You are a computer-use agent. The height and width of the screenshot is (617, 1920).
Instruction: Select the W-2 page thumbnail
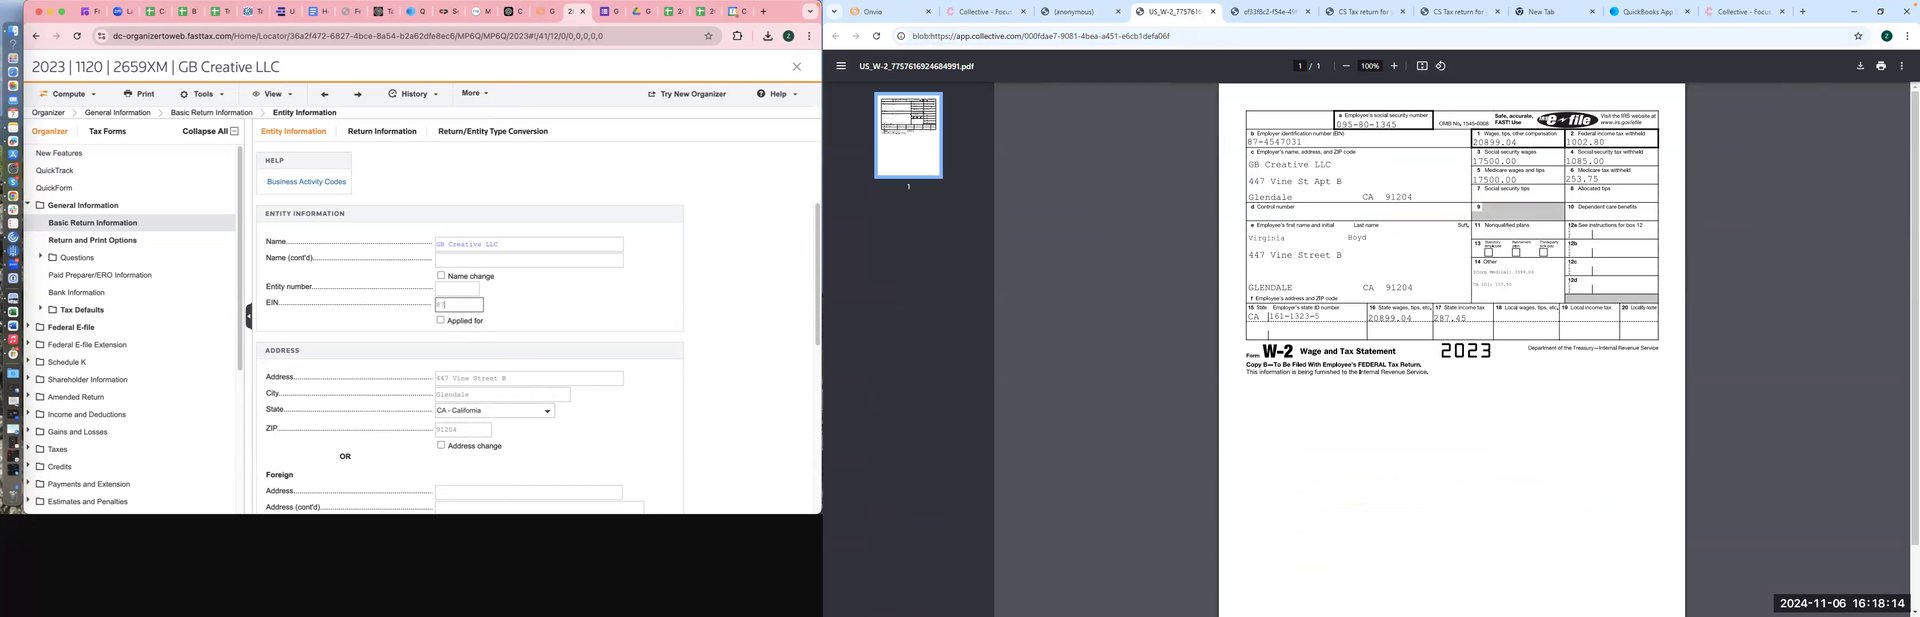tap(908, 135)
